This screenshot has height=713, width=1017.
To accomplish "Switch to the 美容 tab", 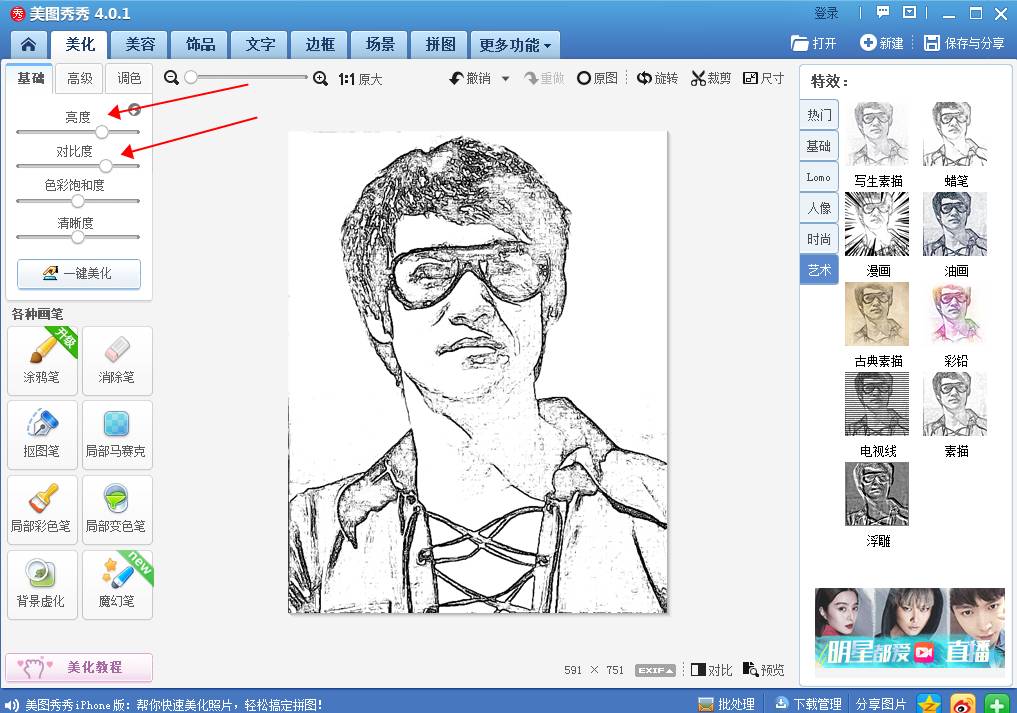I will click(x=140, y=45).
